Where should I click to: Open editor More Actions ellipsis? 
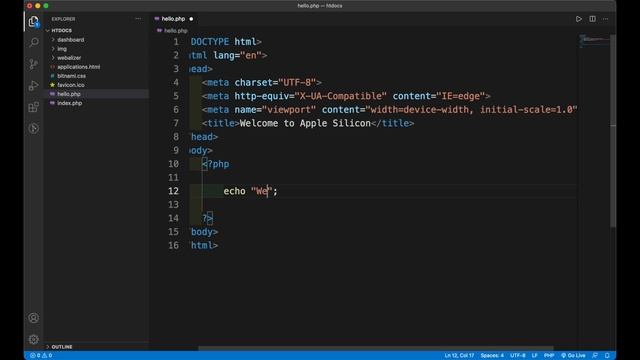pos(605,19)
